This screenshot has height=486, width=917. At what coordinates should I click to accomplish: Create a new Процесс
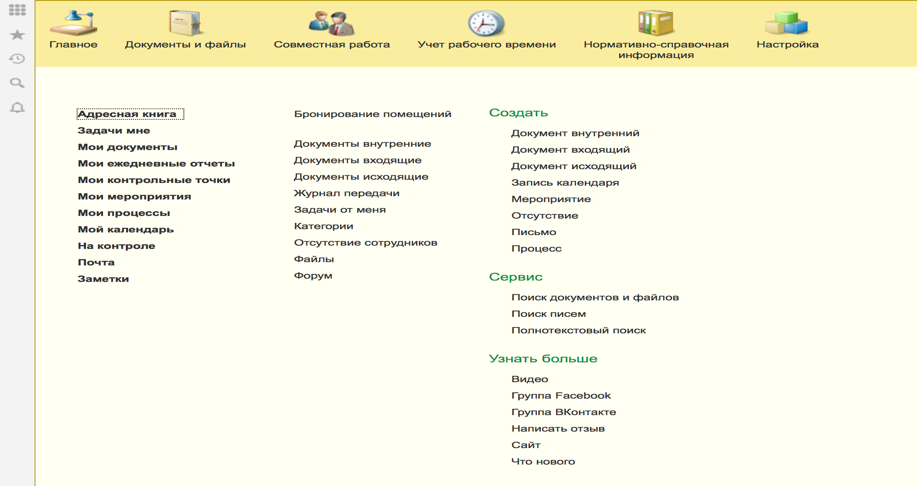coord(536,249)
